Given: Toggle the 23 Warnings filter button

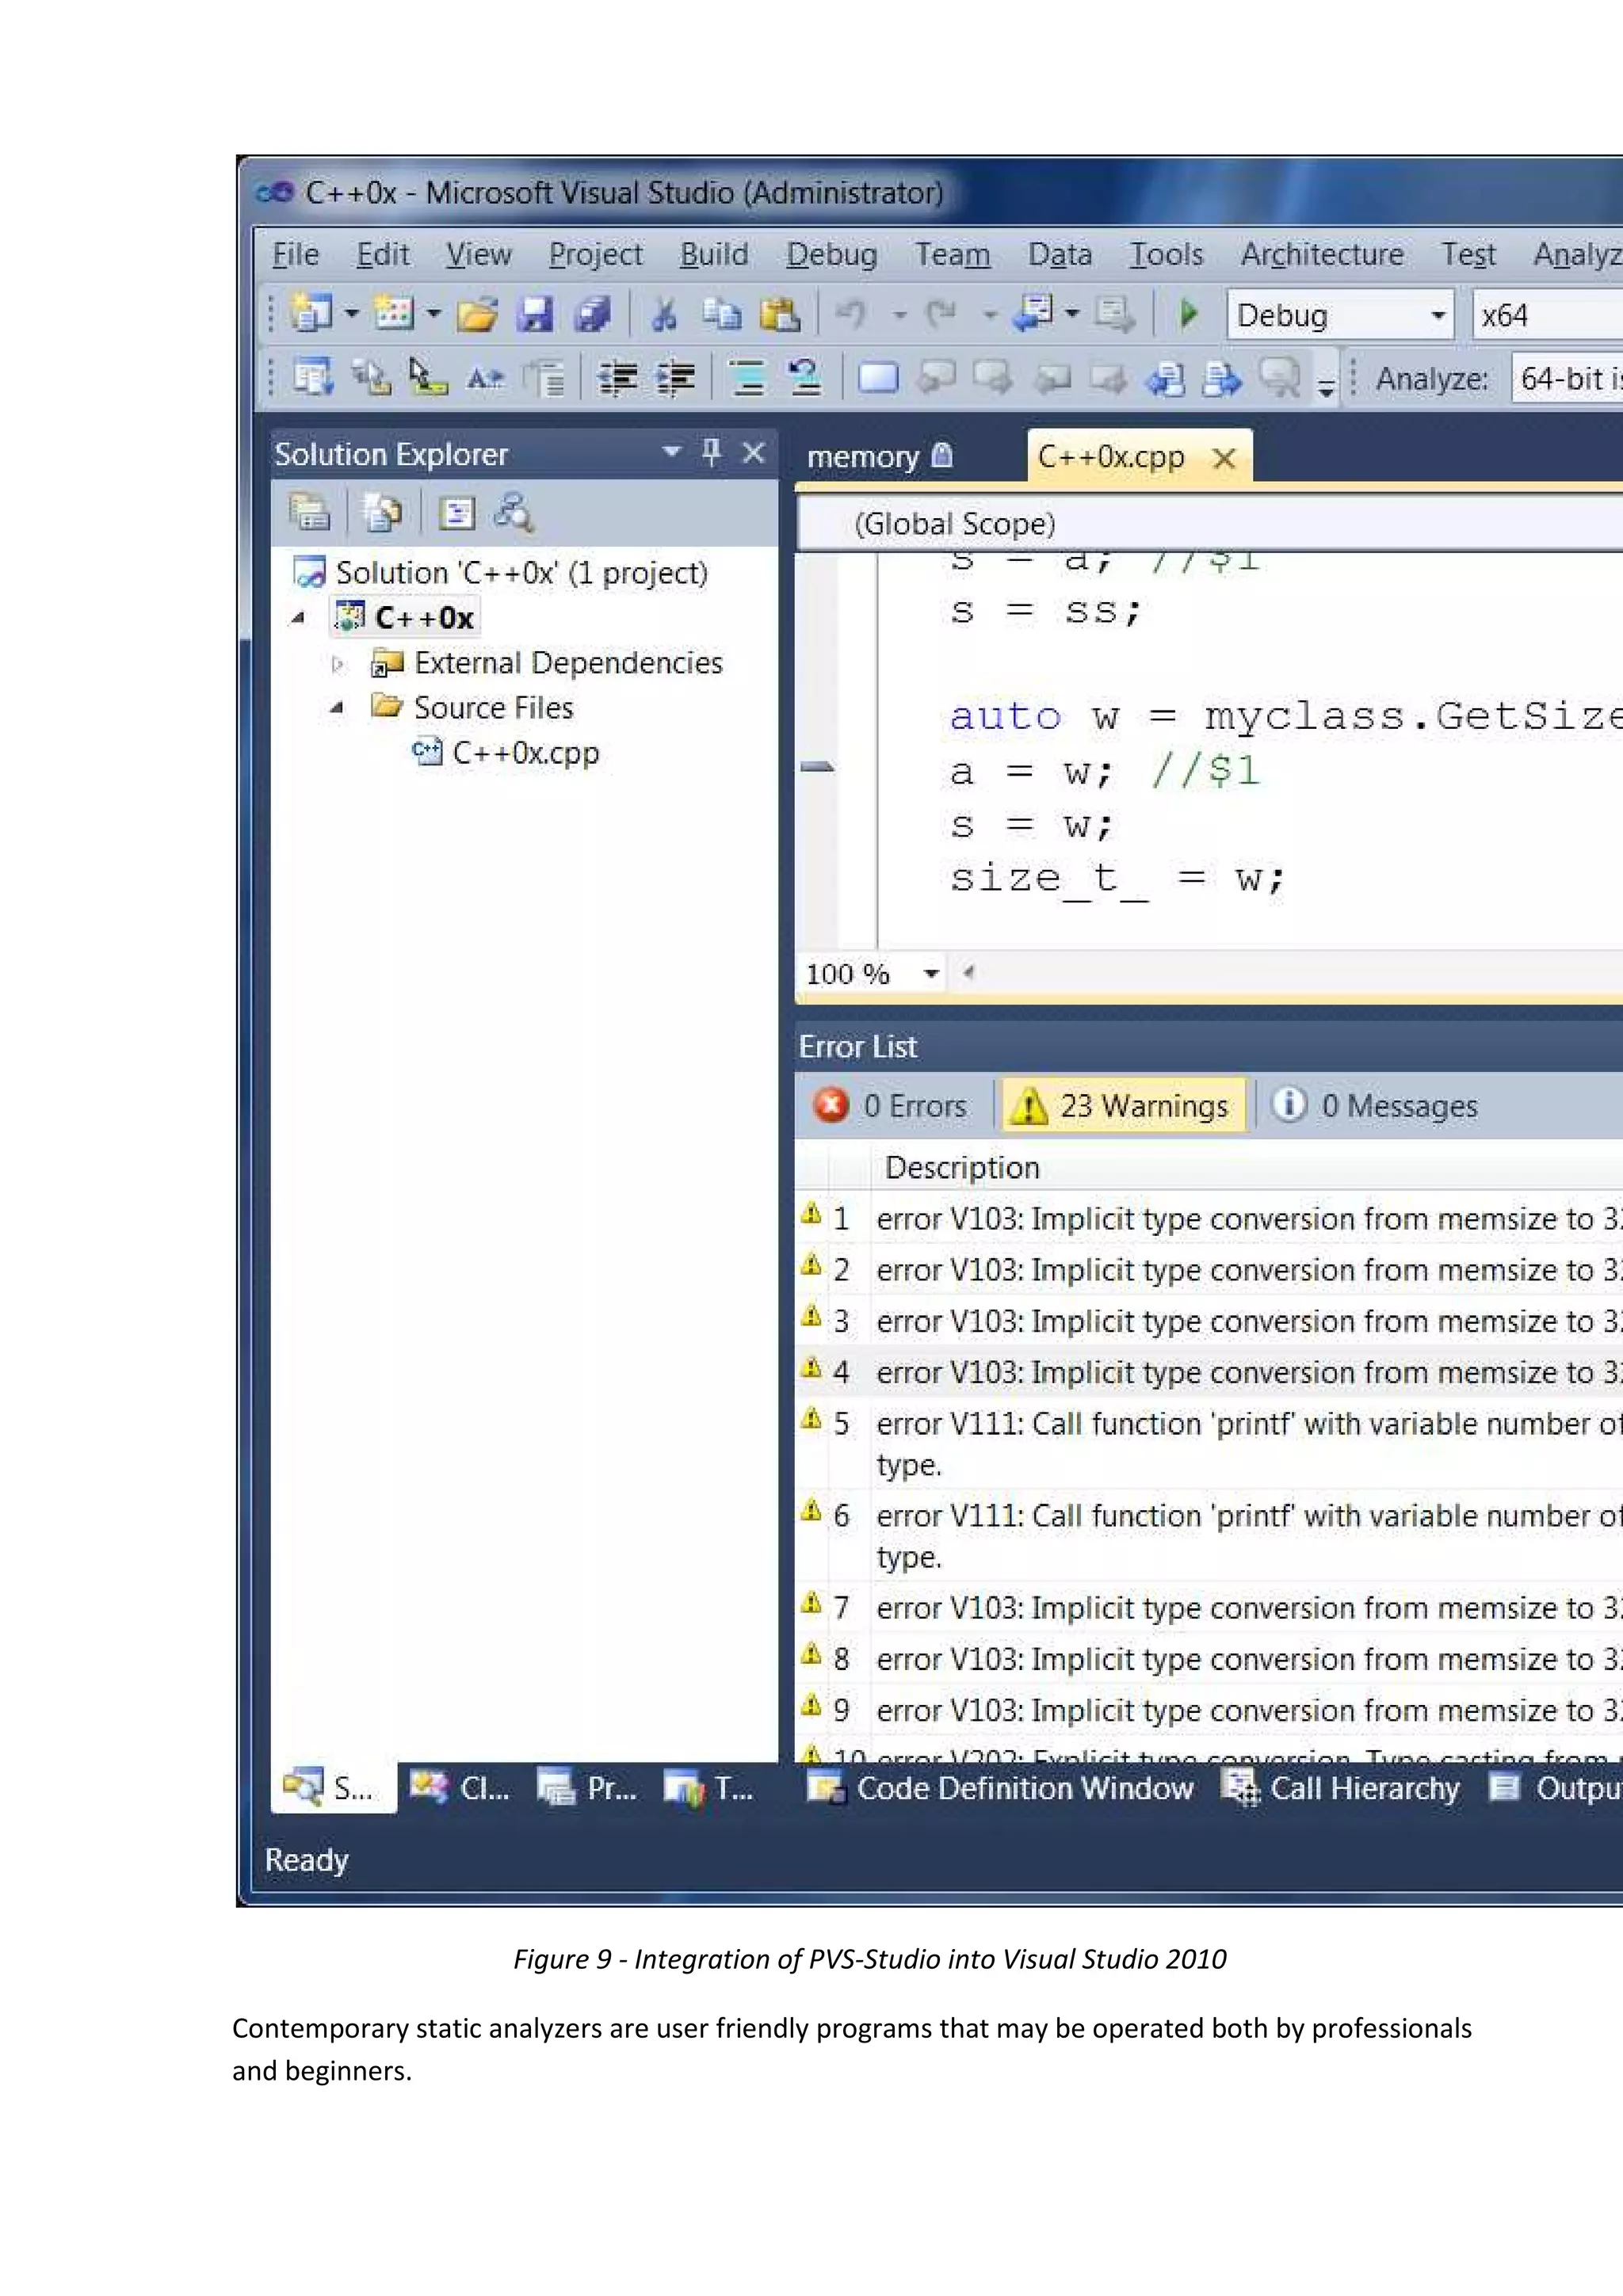Looking at the screenshot, I should [1124, 1105].
